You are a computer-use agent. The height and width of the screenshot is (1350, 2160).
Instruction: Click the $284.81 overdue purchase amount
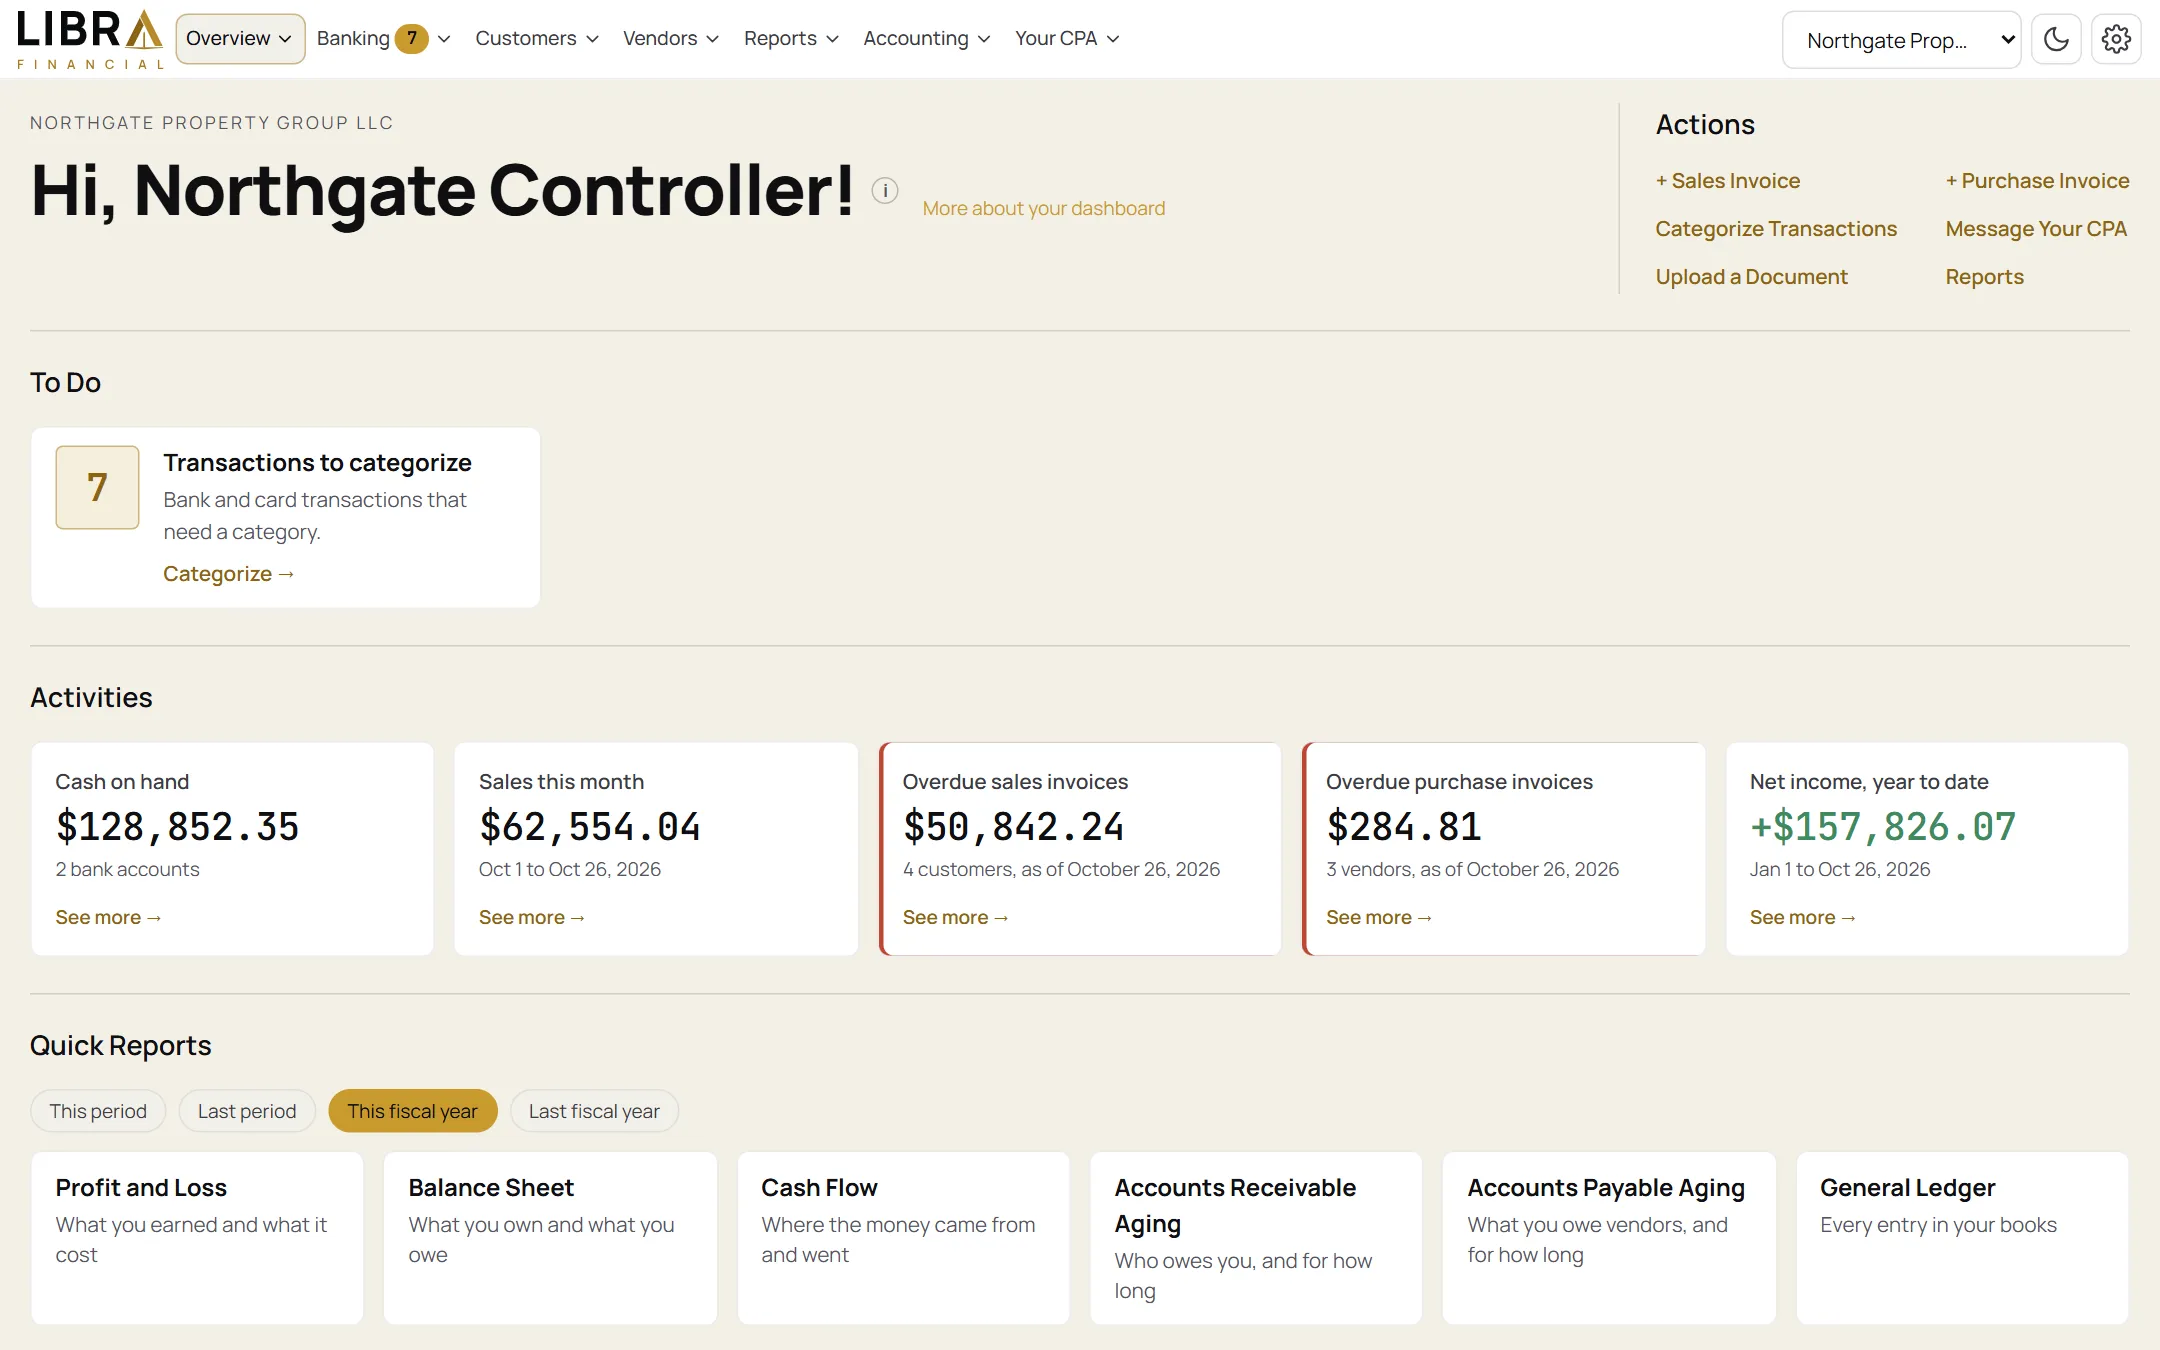[x=1404, y=827]
